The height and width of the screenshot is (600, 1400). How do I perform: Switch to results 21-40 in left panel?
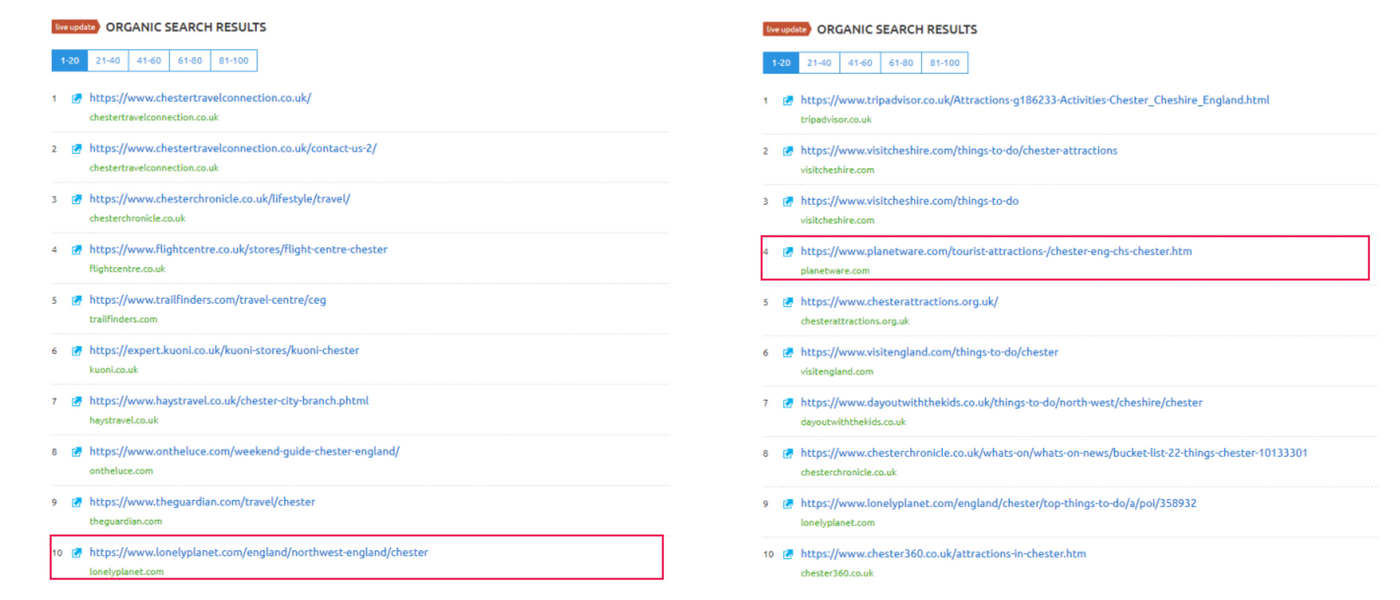tap(107, 61)
